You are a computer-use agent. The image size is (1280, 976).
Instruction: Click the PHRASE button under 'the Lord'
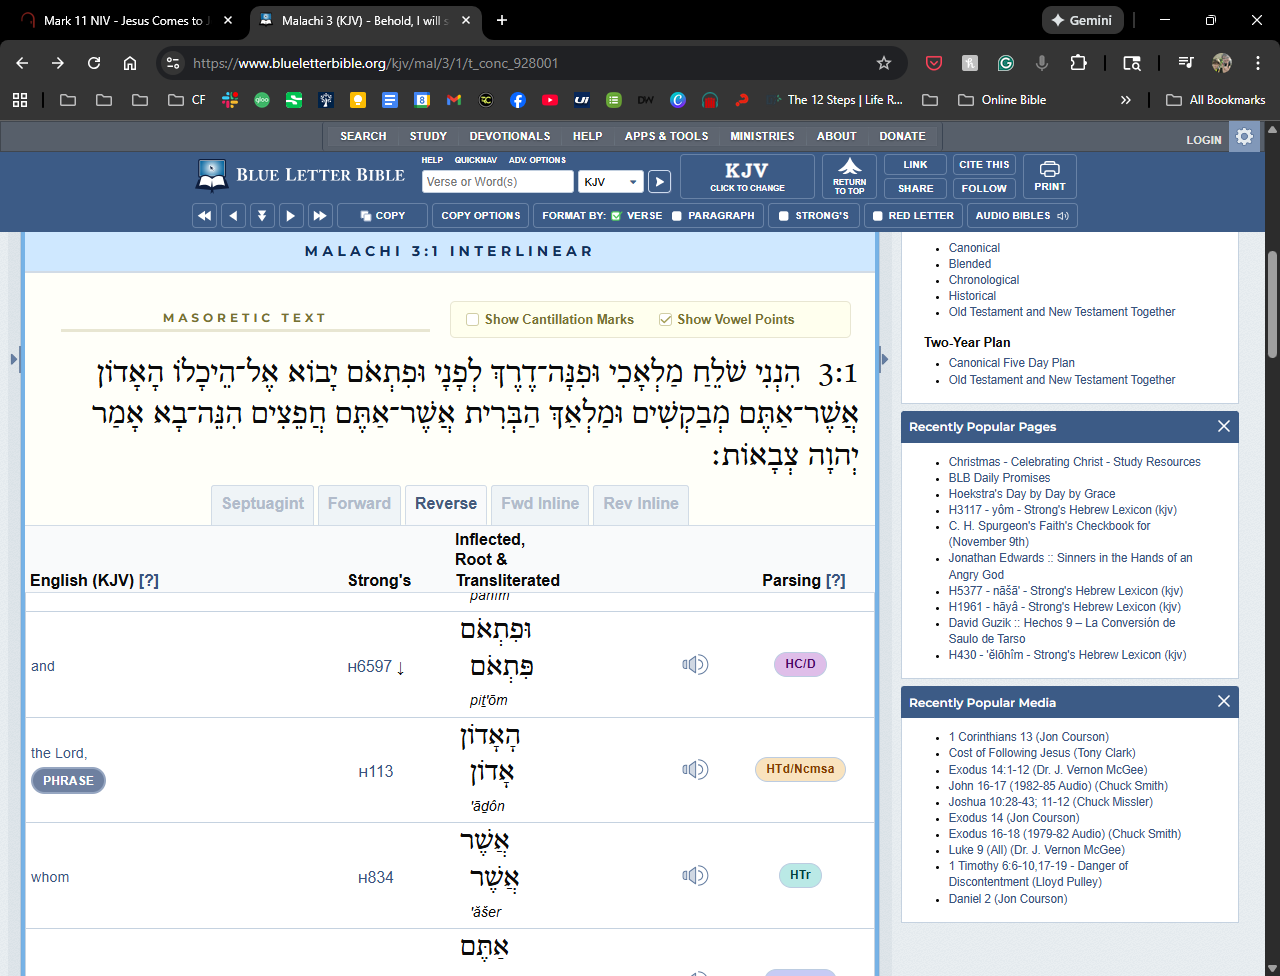tap(68, 781)
